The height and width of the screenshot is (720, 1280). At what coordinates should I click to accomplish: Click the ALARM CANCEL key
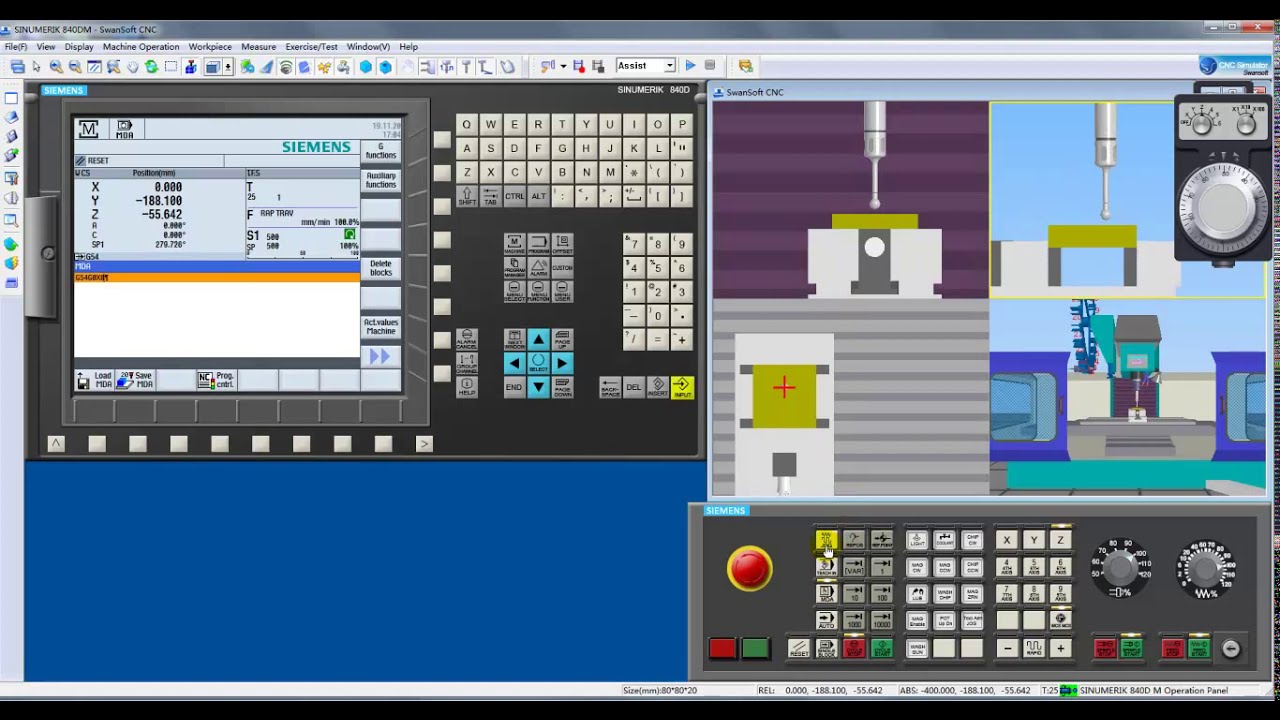point(466,340)
